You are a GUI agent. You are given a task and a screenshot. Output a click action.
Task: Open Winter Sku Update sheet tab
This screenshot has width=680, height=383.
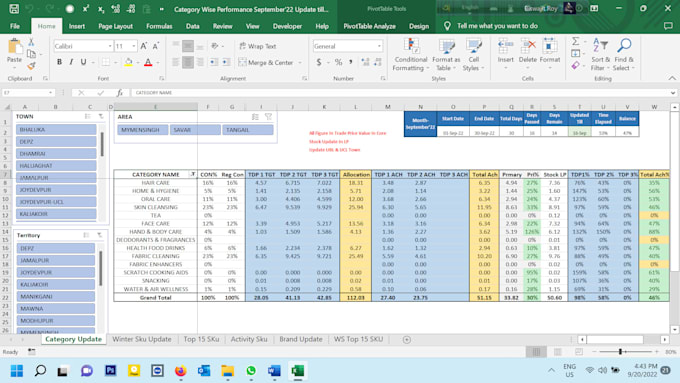[142, 339]
